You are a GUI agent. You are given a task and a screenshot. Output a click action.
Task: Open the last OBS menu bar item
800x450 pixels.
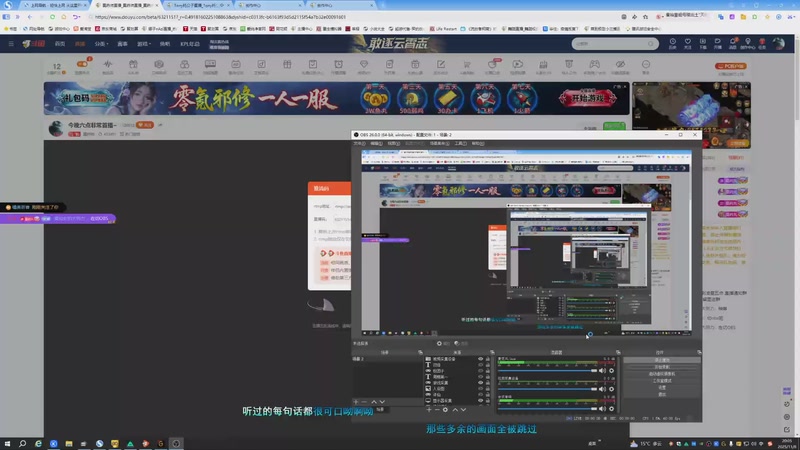[x=478, y=143]
